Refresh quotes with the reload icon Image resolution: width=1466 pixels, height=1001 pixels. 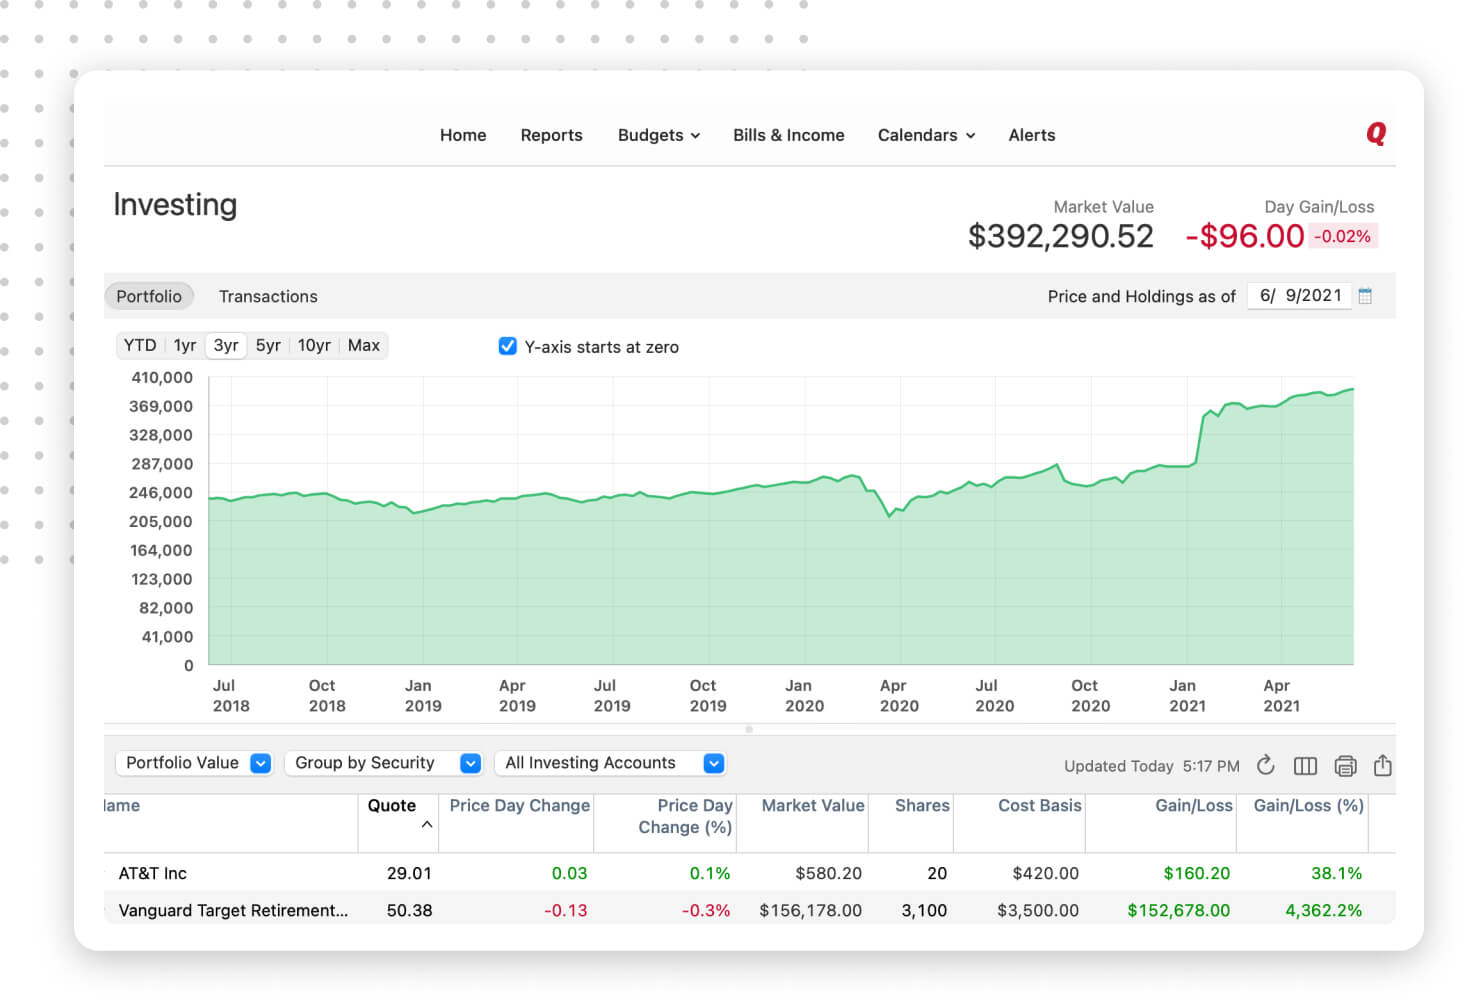(x=1265, y=765)
